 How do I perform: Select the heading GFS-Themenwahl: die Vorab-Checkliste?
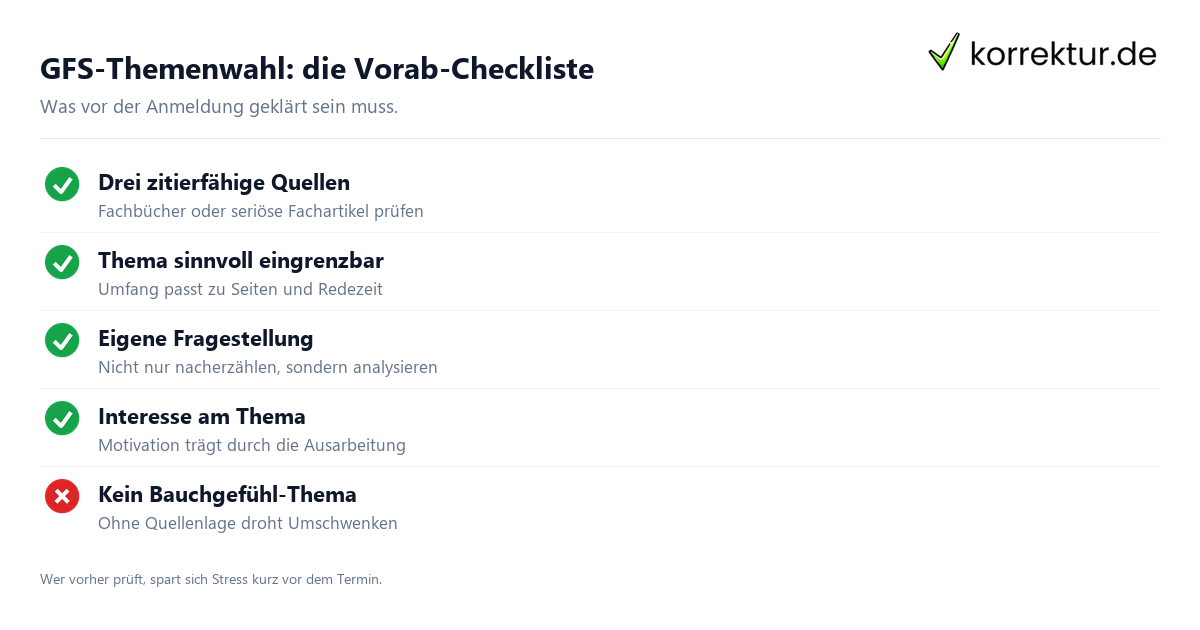pos(317,69)
